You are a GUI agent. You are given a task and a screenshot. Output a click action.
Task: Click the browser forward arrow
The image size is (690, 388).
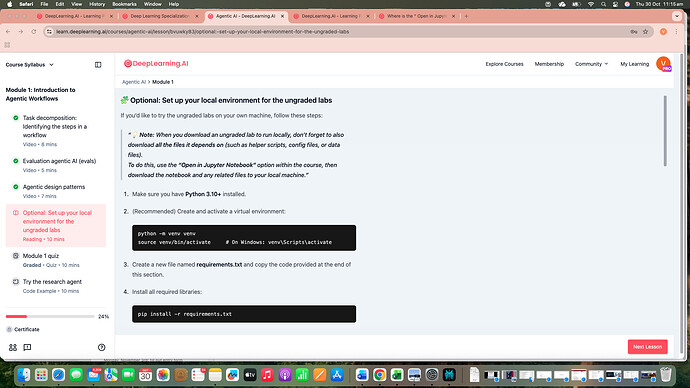pos(21,32)
